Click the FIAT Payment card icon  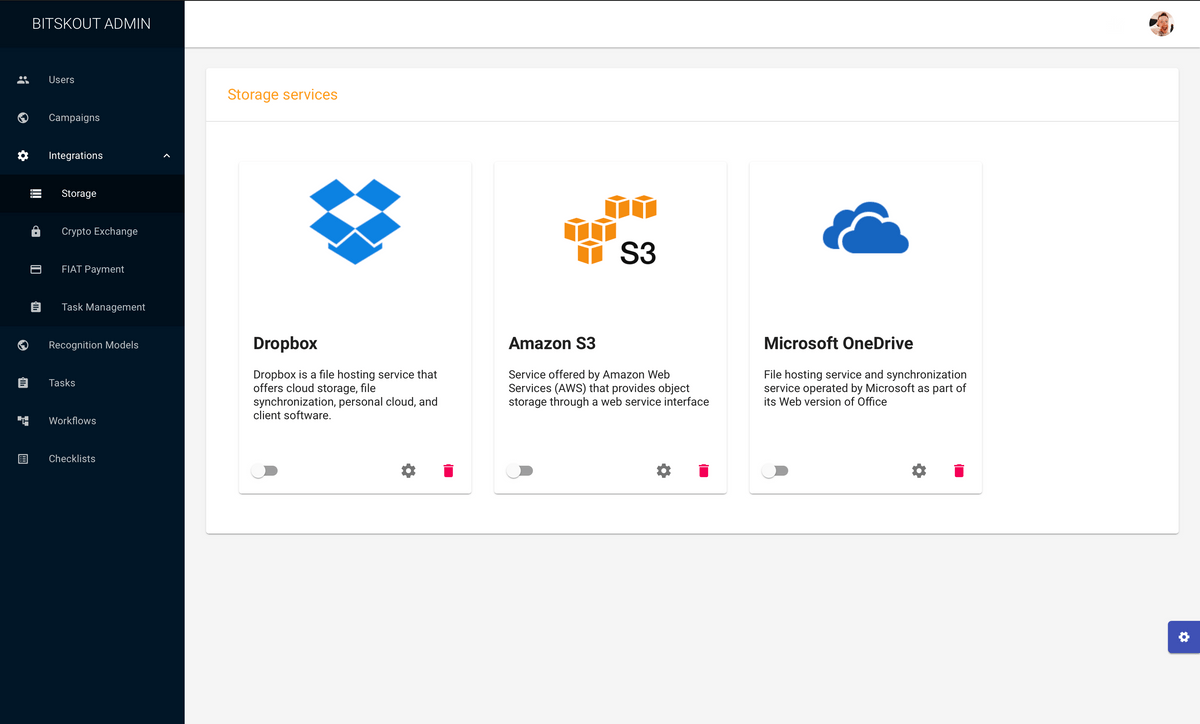(x=36, y=270)
